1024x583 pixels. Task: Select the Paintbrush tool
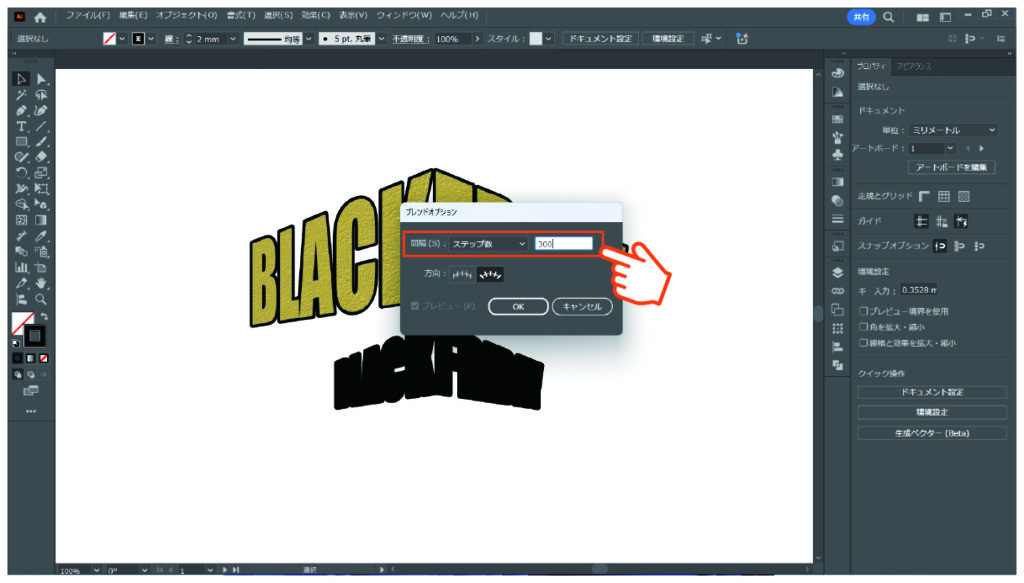pos(41,142)
